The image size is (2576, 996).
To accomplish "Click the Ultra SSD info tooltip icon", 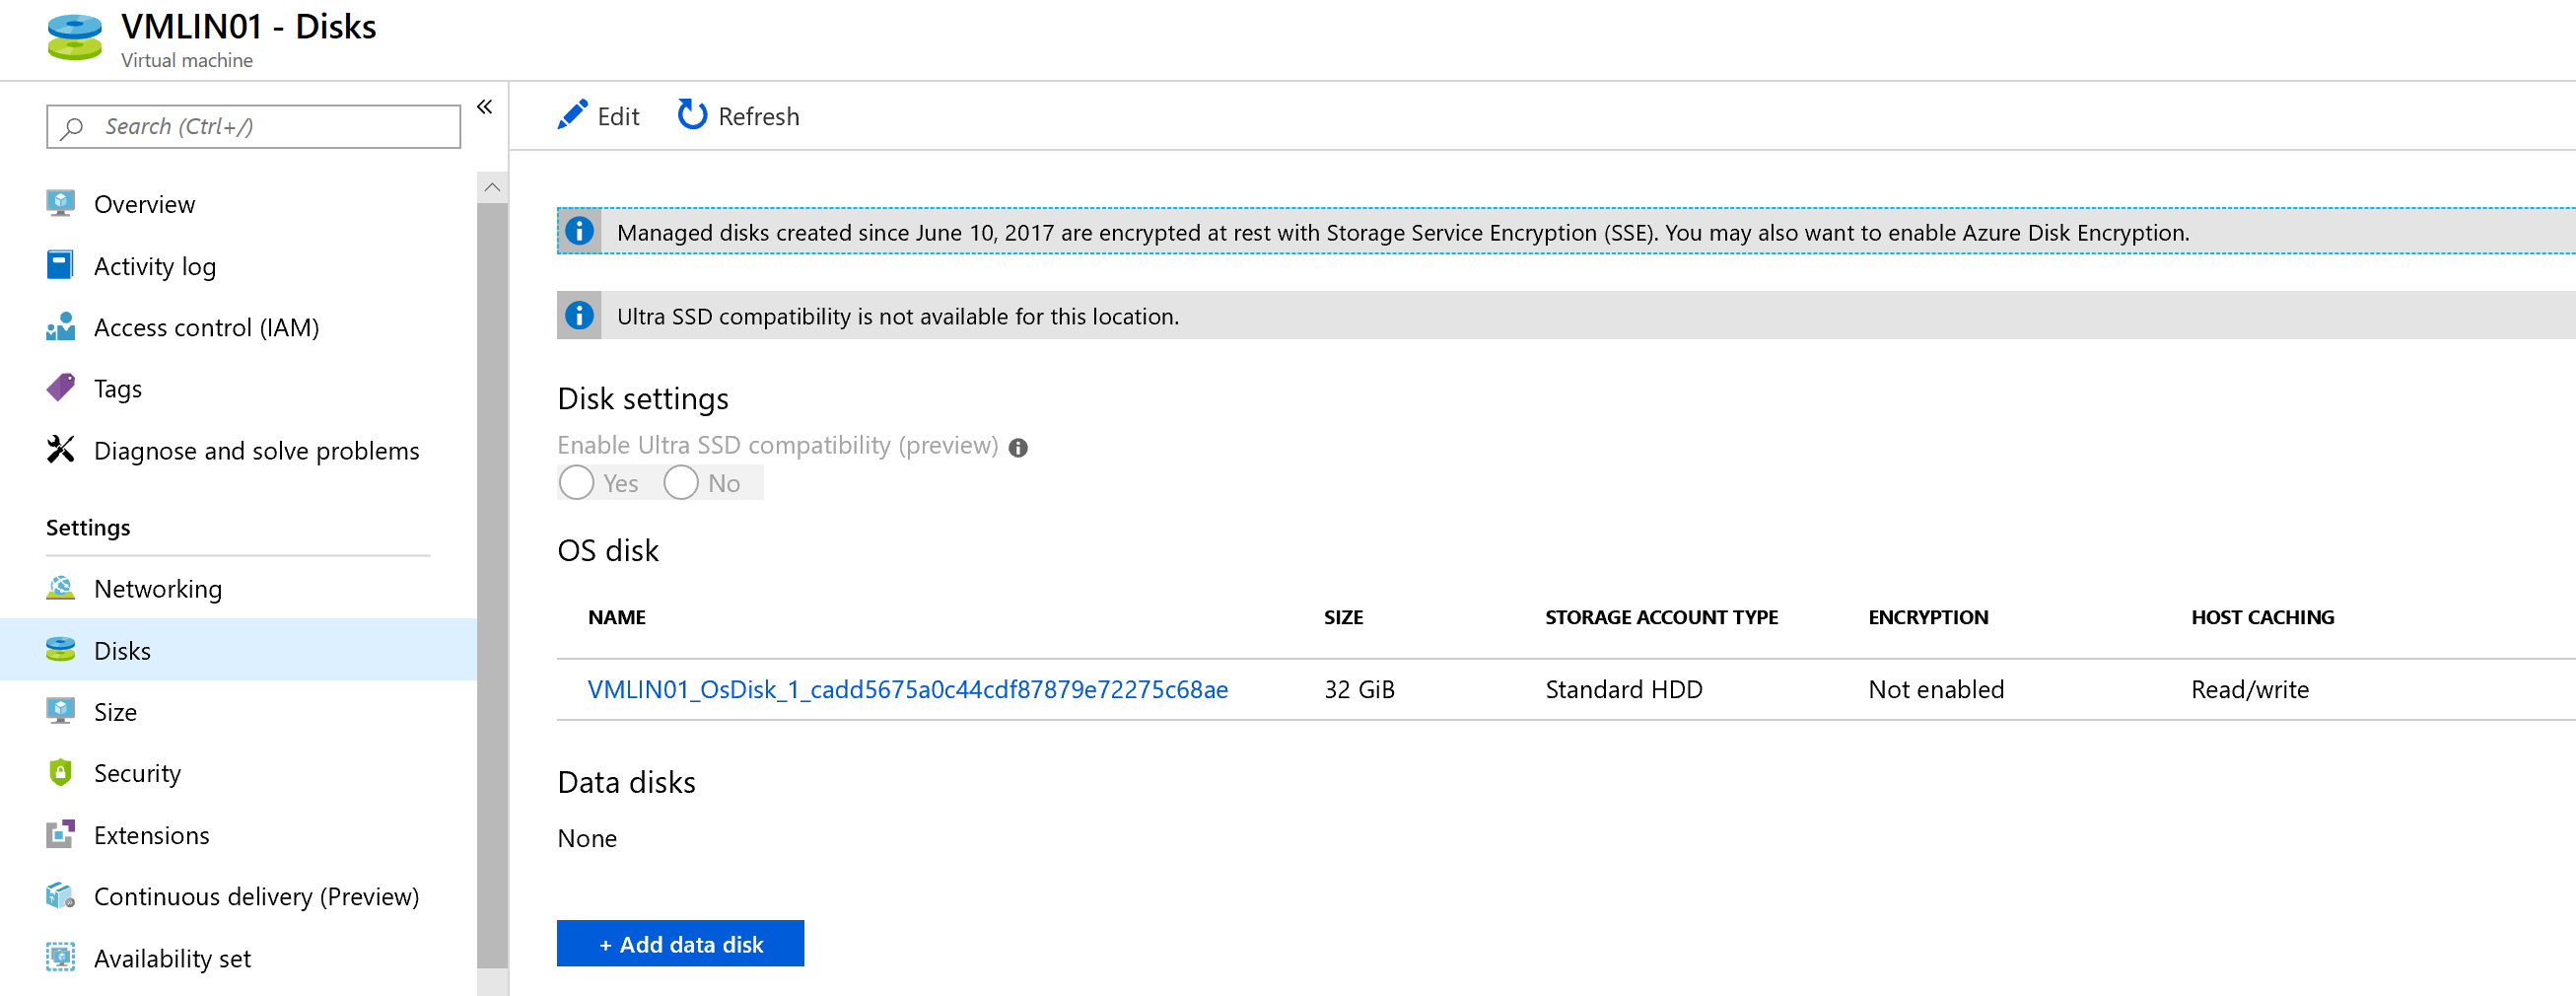I will tap(1019, 447).
